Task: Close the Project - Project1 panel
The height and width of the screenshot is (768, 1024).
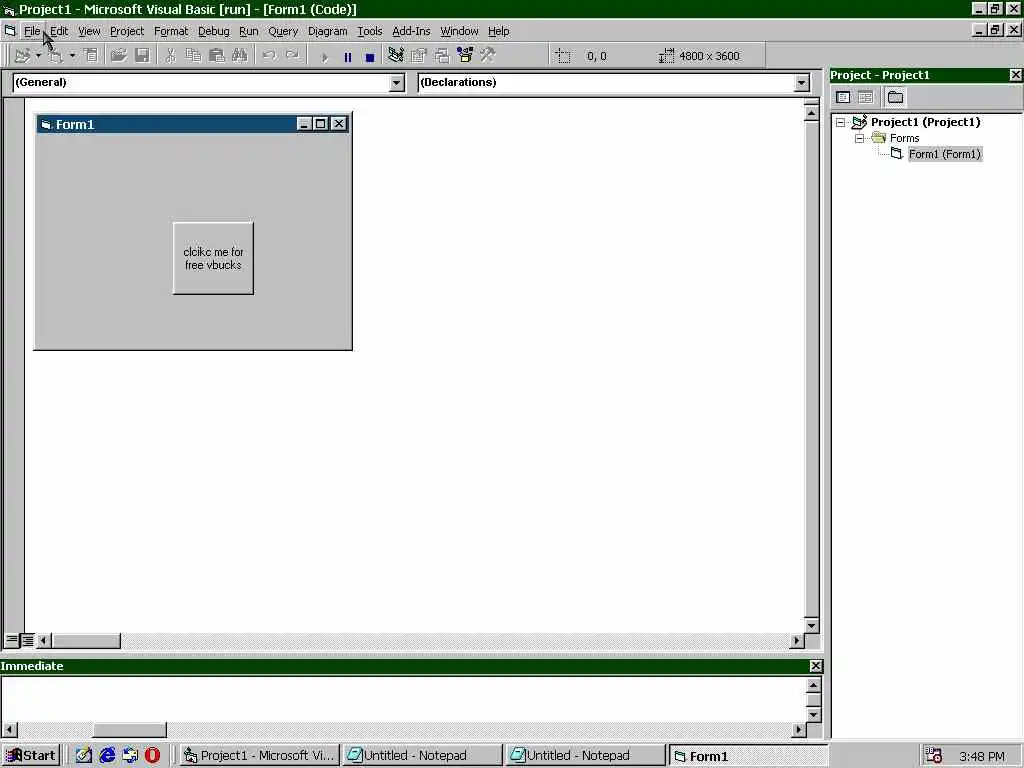Action: click(x=1016, y=75)
